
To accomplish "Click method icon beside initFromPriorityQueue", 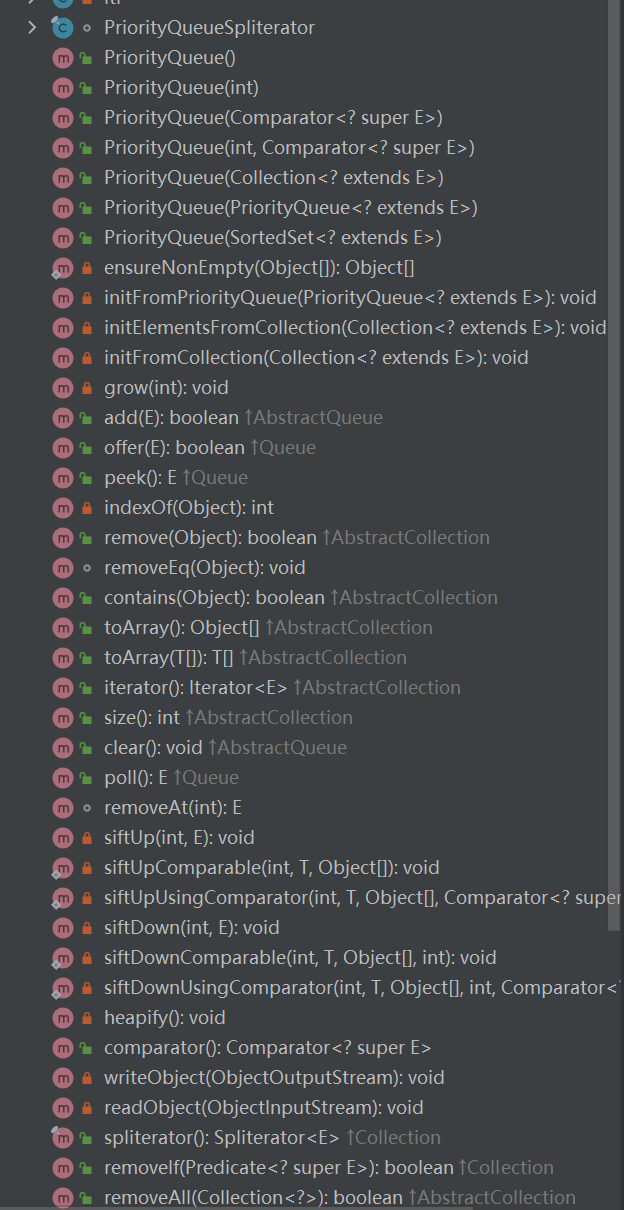I will coord(63,298).
